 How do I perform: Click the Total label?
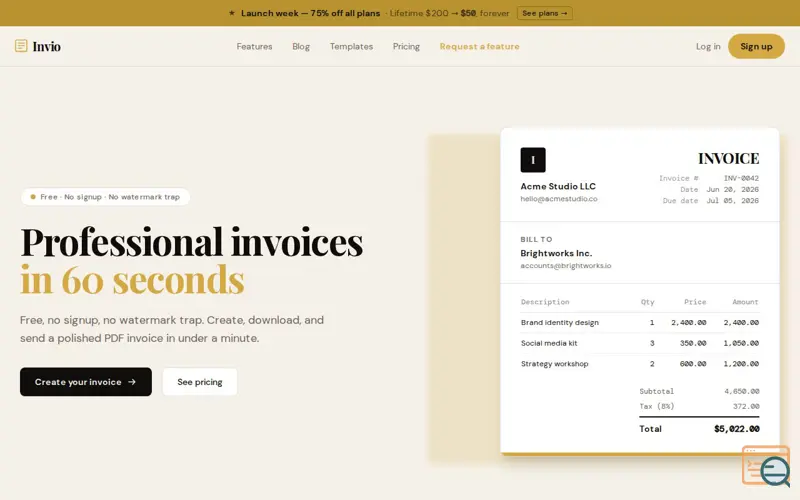tap(651, 429)
